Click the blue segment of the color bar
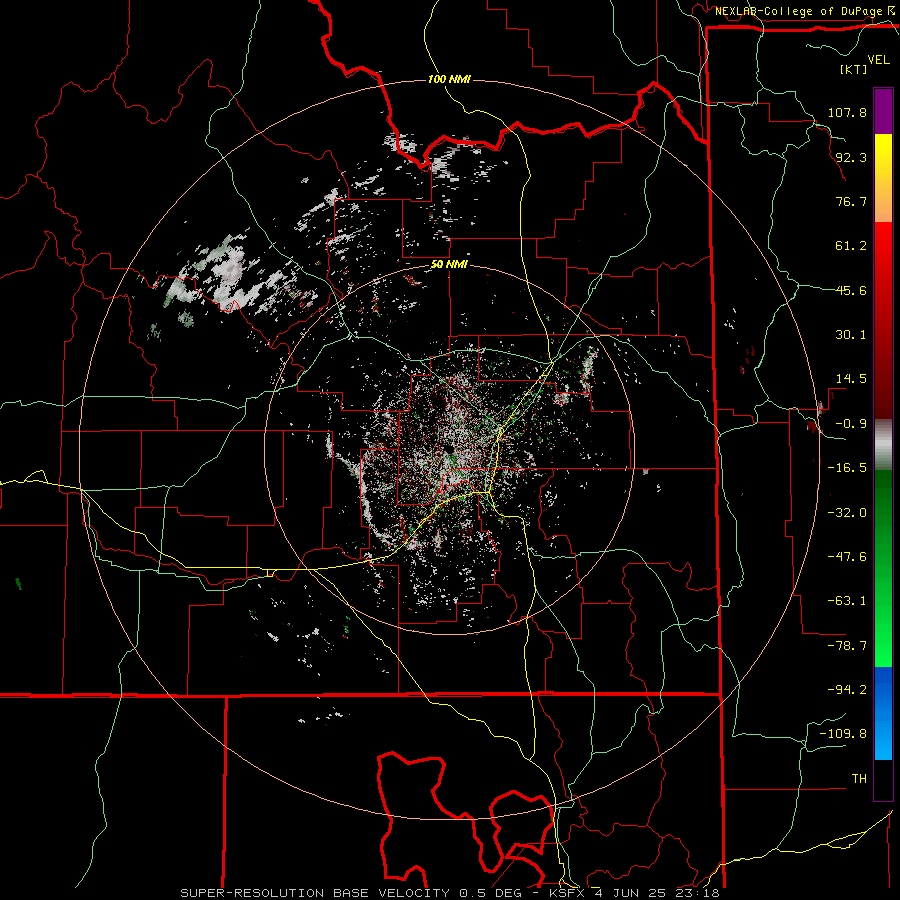Screen dimensions: 900x900 click(x=883, y=713)
